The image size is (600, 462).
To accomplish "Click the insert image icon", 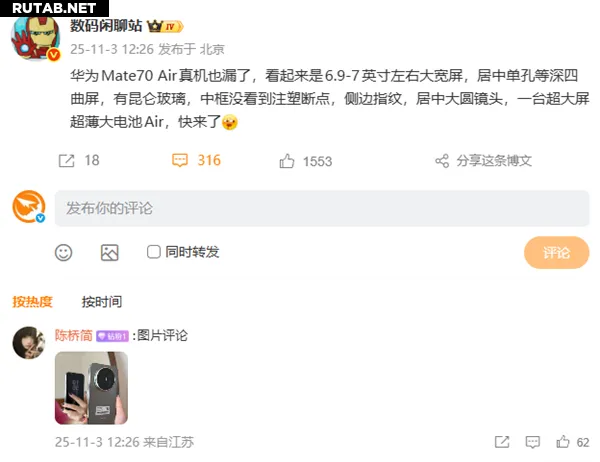I will (109, 253).
